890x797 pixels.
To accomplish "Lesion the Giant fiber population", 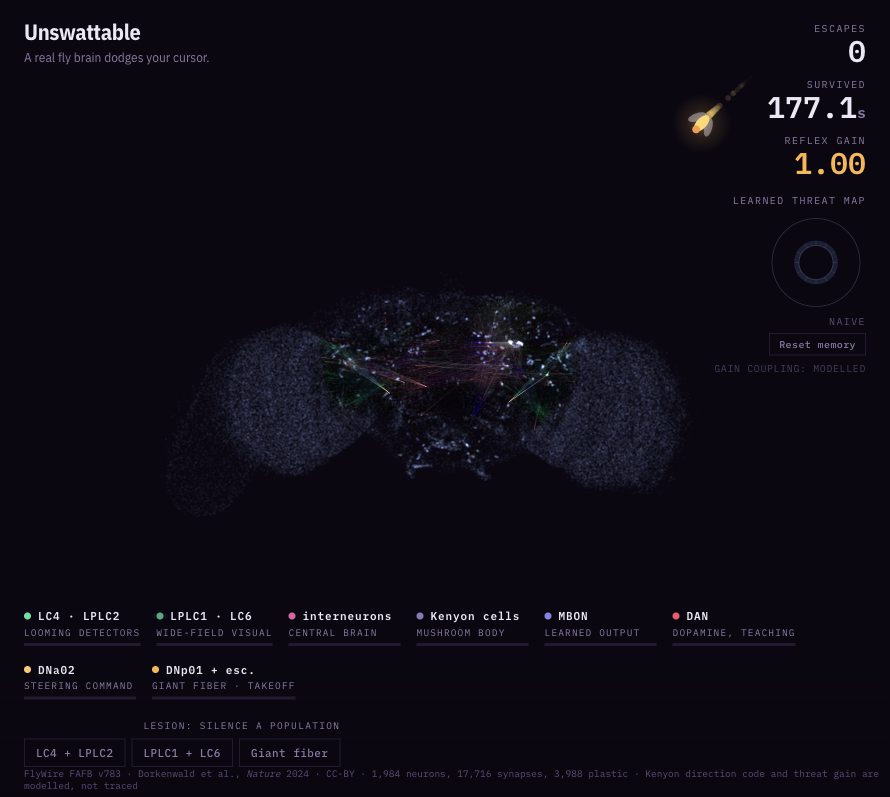I will (289, 753).
